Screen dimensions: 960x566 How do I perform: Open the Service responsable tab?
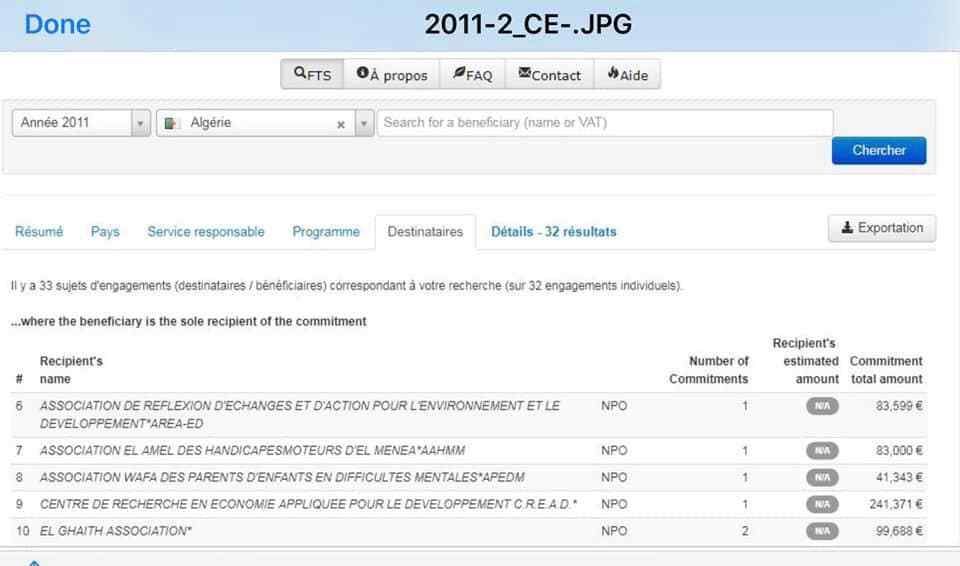[x=206, y=232]
